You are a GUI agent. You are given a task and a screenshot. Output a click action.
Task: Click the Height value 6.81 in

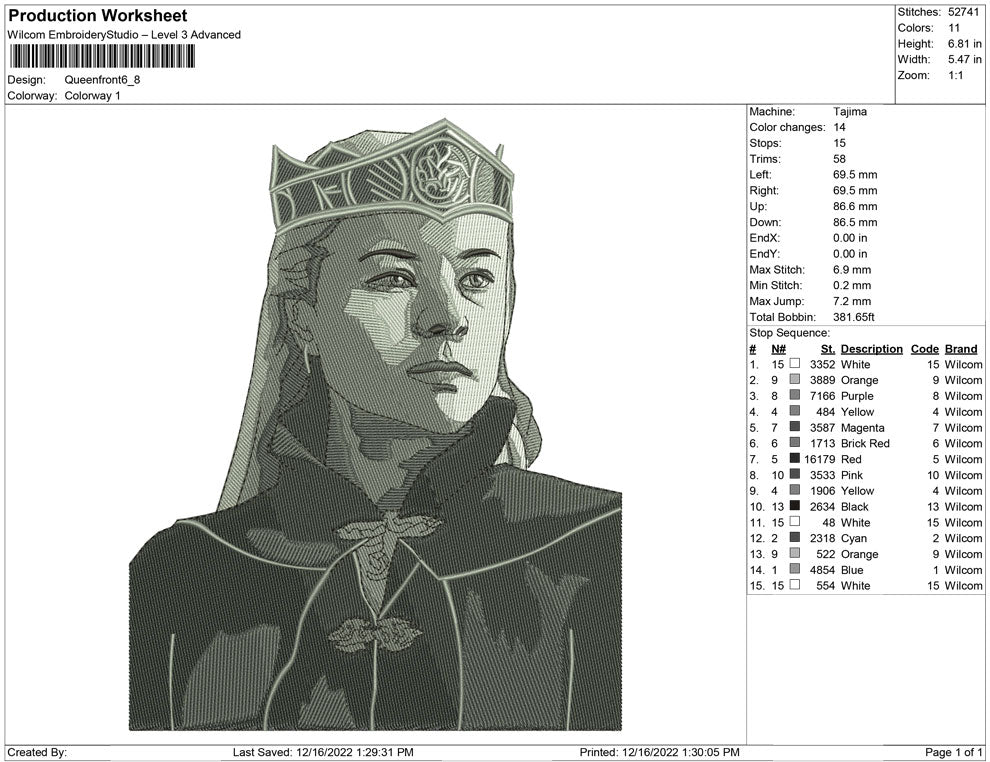[x=964, y=44]
